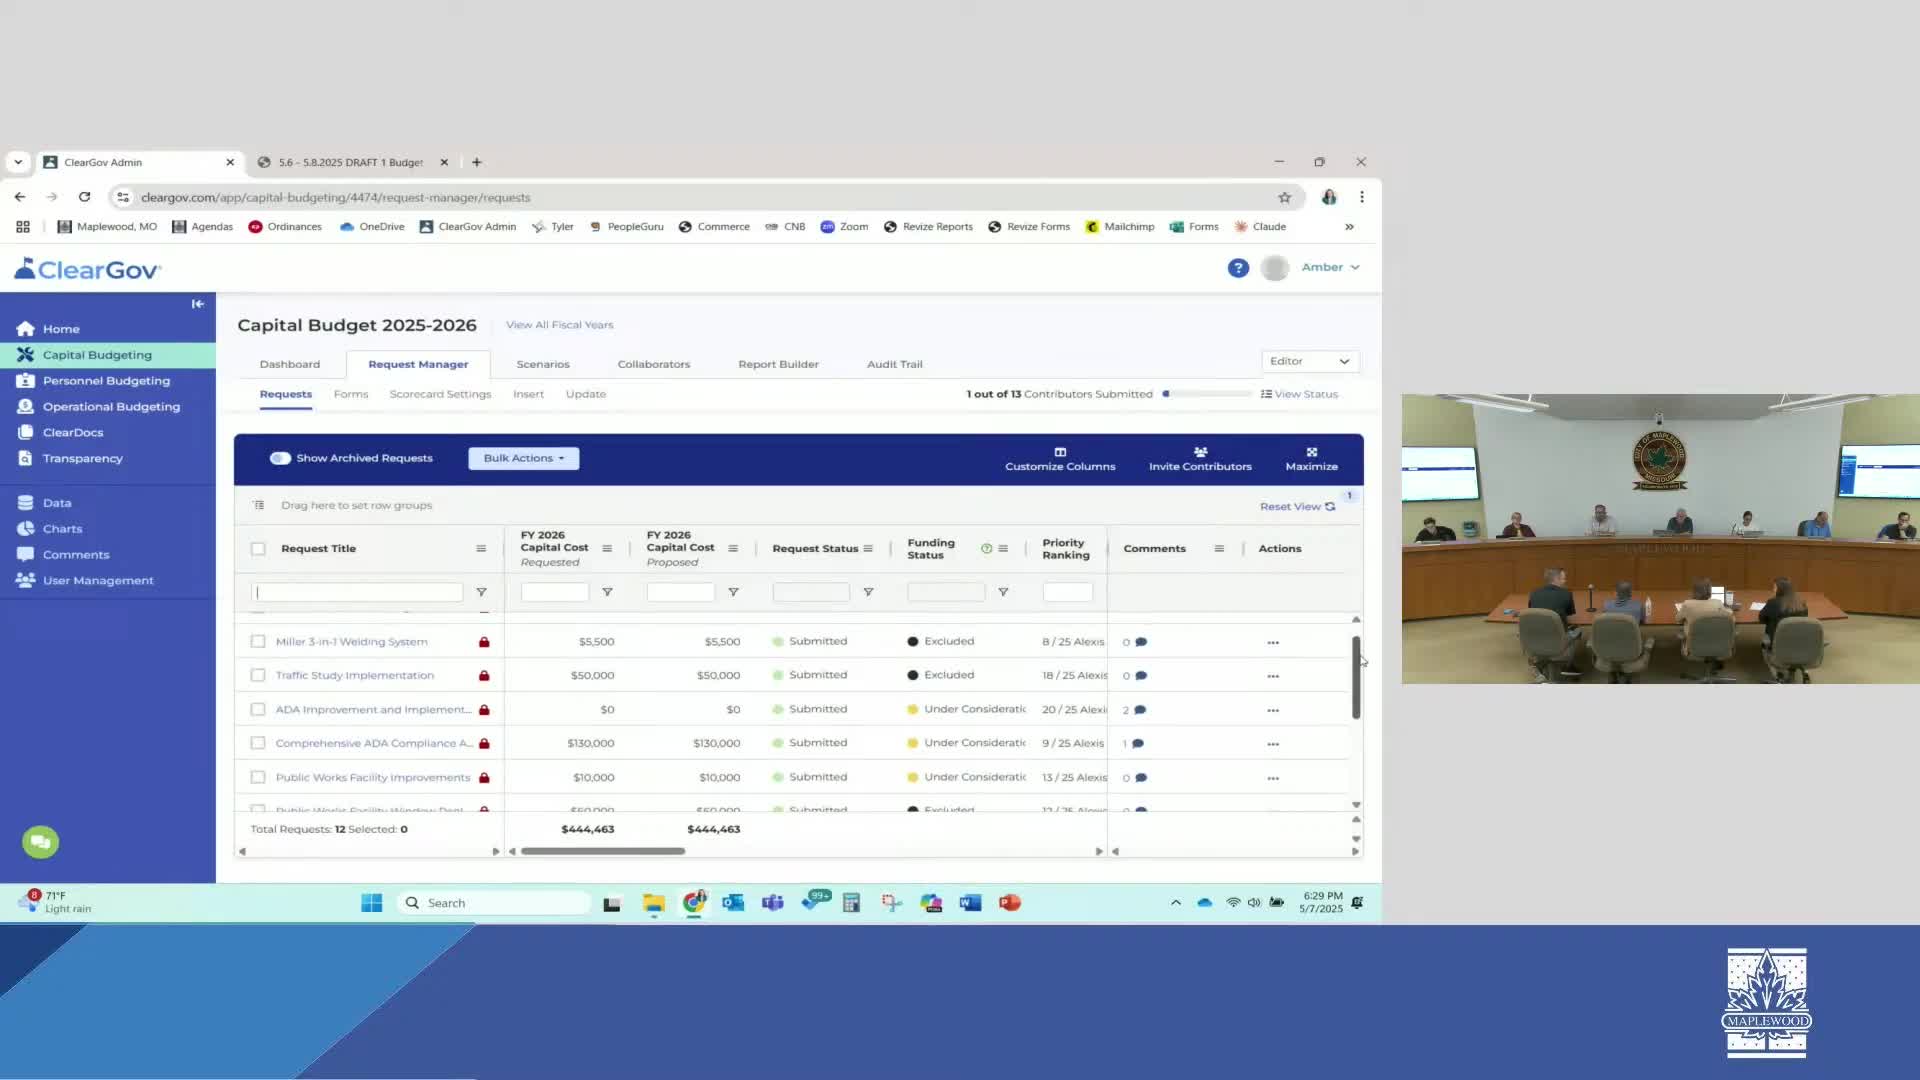Open the green chat support bubble
1920x1080 pixels.
40,842
